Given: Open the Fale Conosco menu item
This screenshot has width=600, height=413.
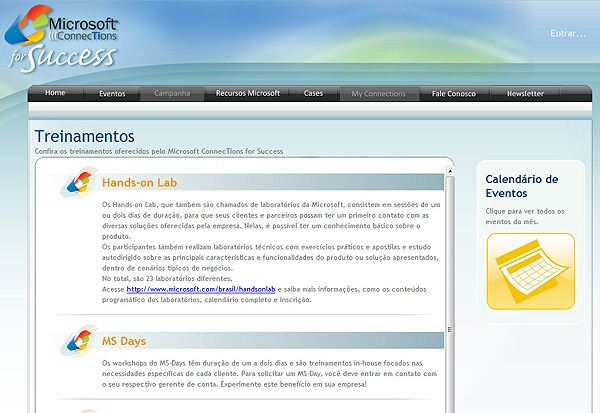Looking at the screenshot, I should point(454,94).
